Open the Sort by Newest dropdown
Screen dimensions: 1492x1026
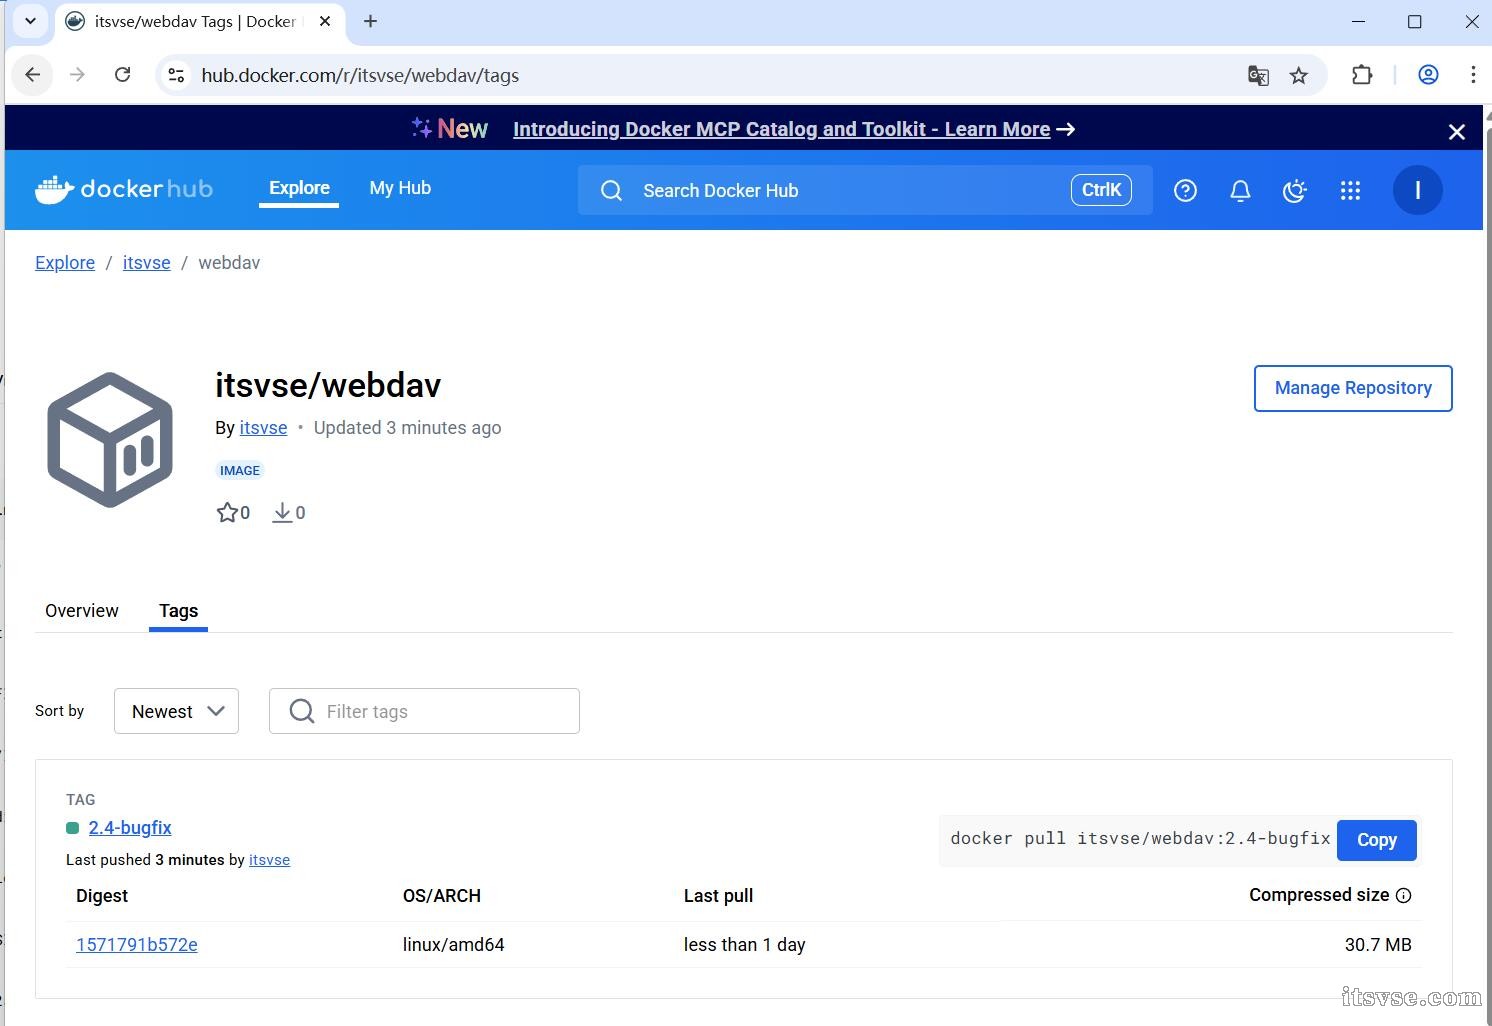coord(176,711)
